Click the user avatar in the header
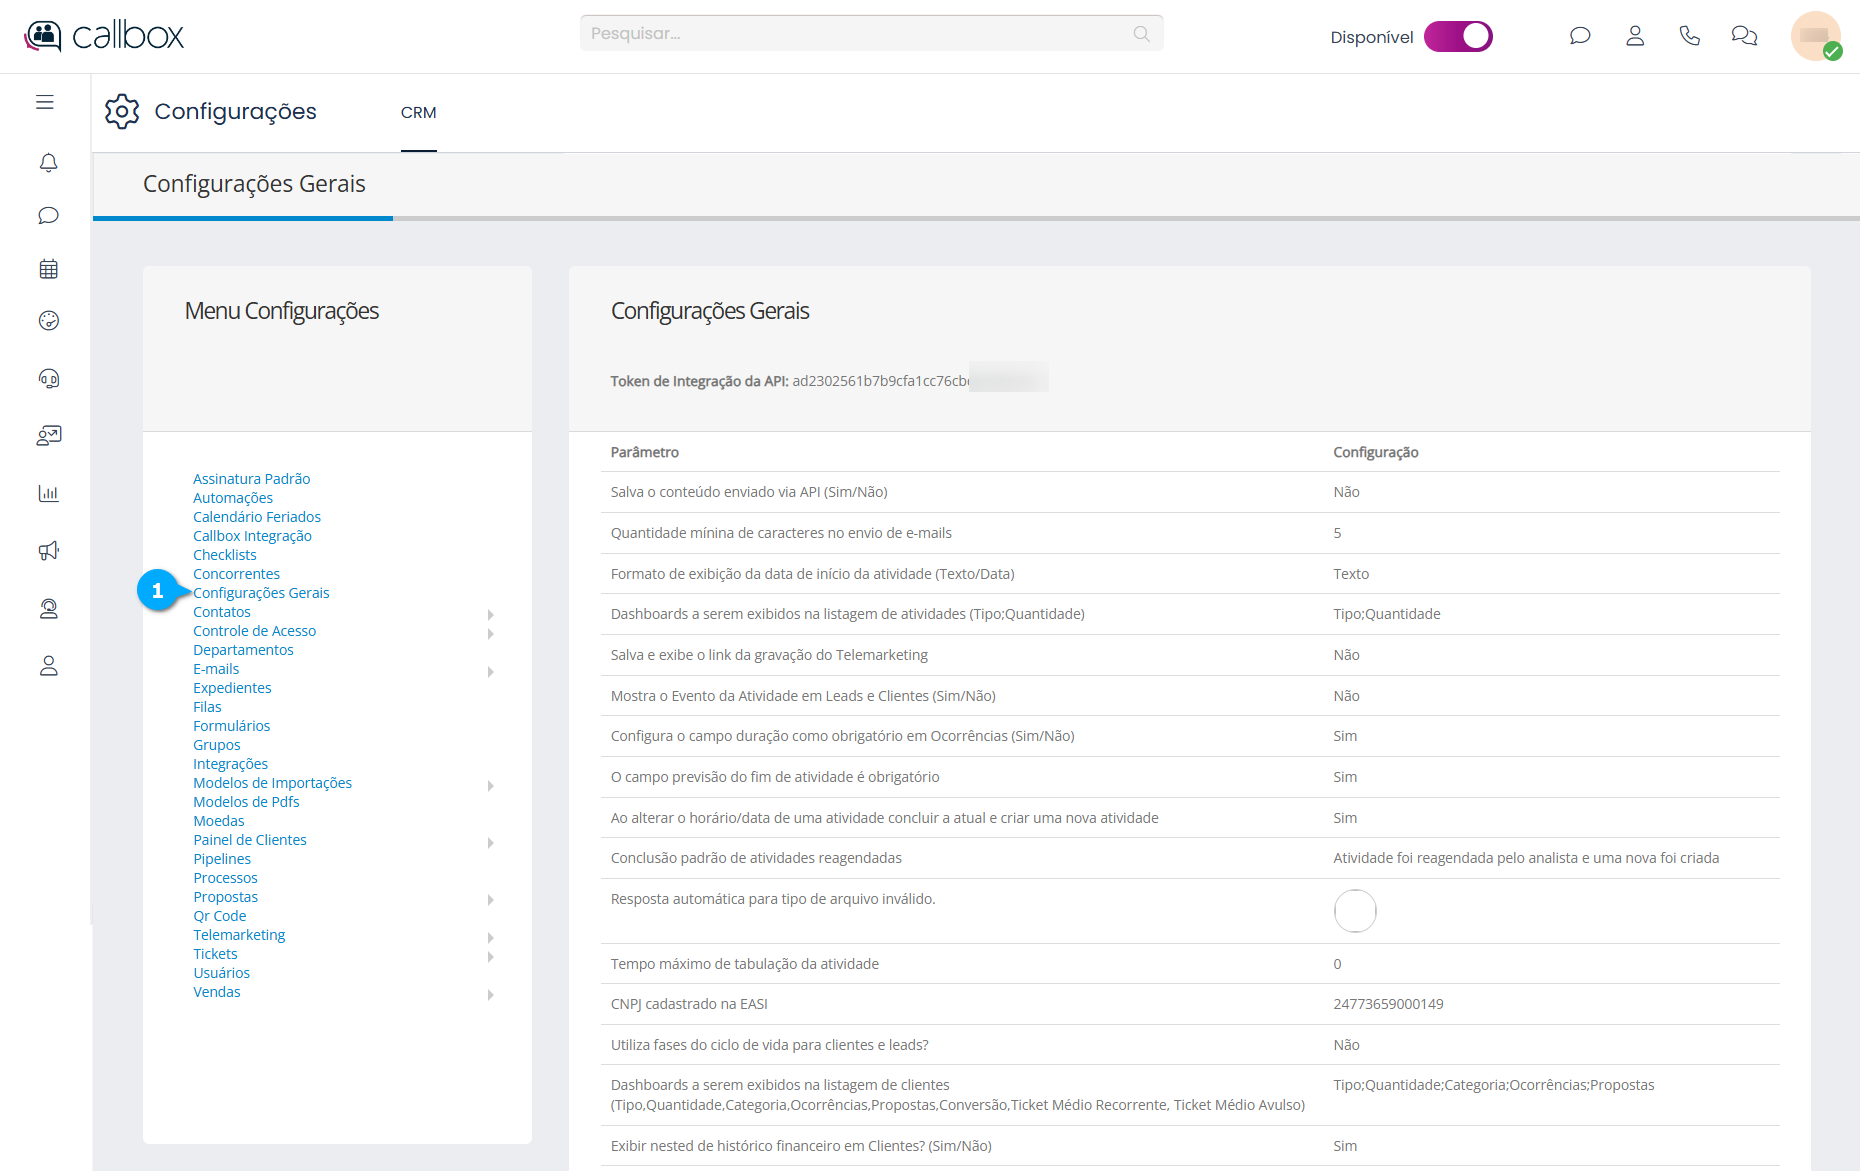The width and height of the screenshot is (1860, 1171). click(1814, 36)
